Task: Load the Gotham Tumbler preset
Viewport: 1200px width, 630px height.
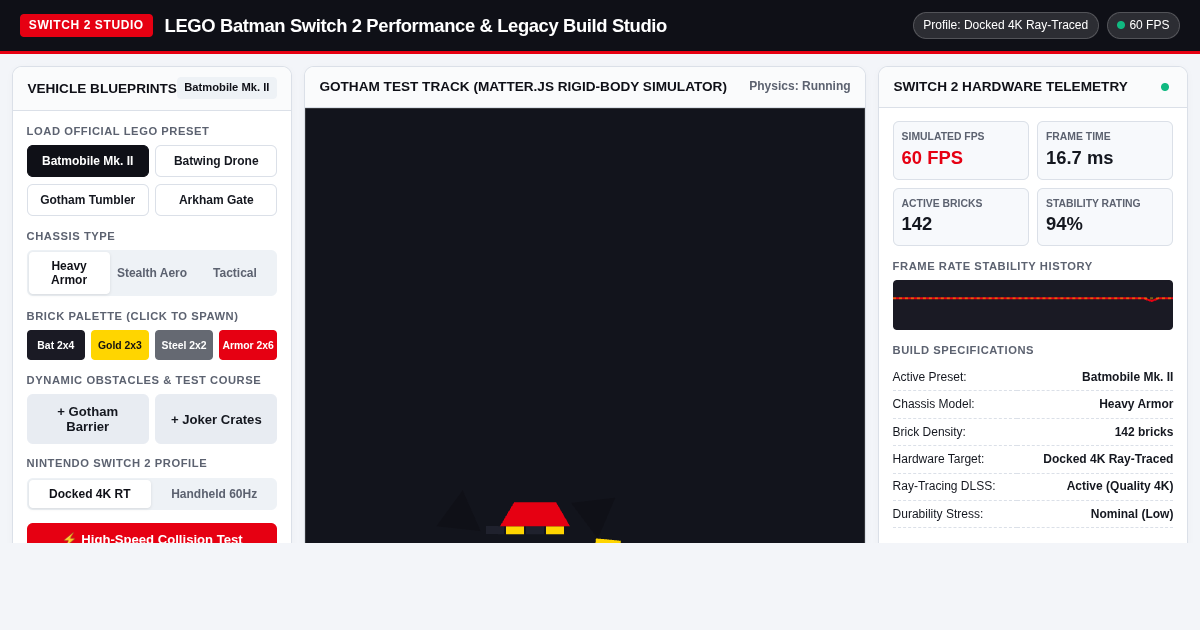Action: pyautogui.click(x=88, y=200)
